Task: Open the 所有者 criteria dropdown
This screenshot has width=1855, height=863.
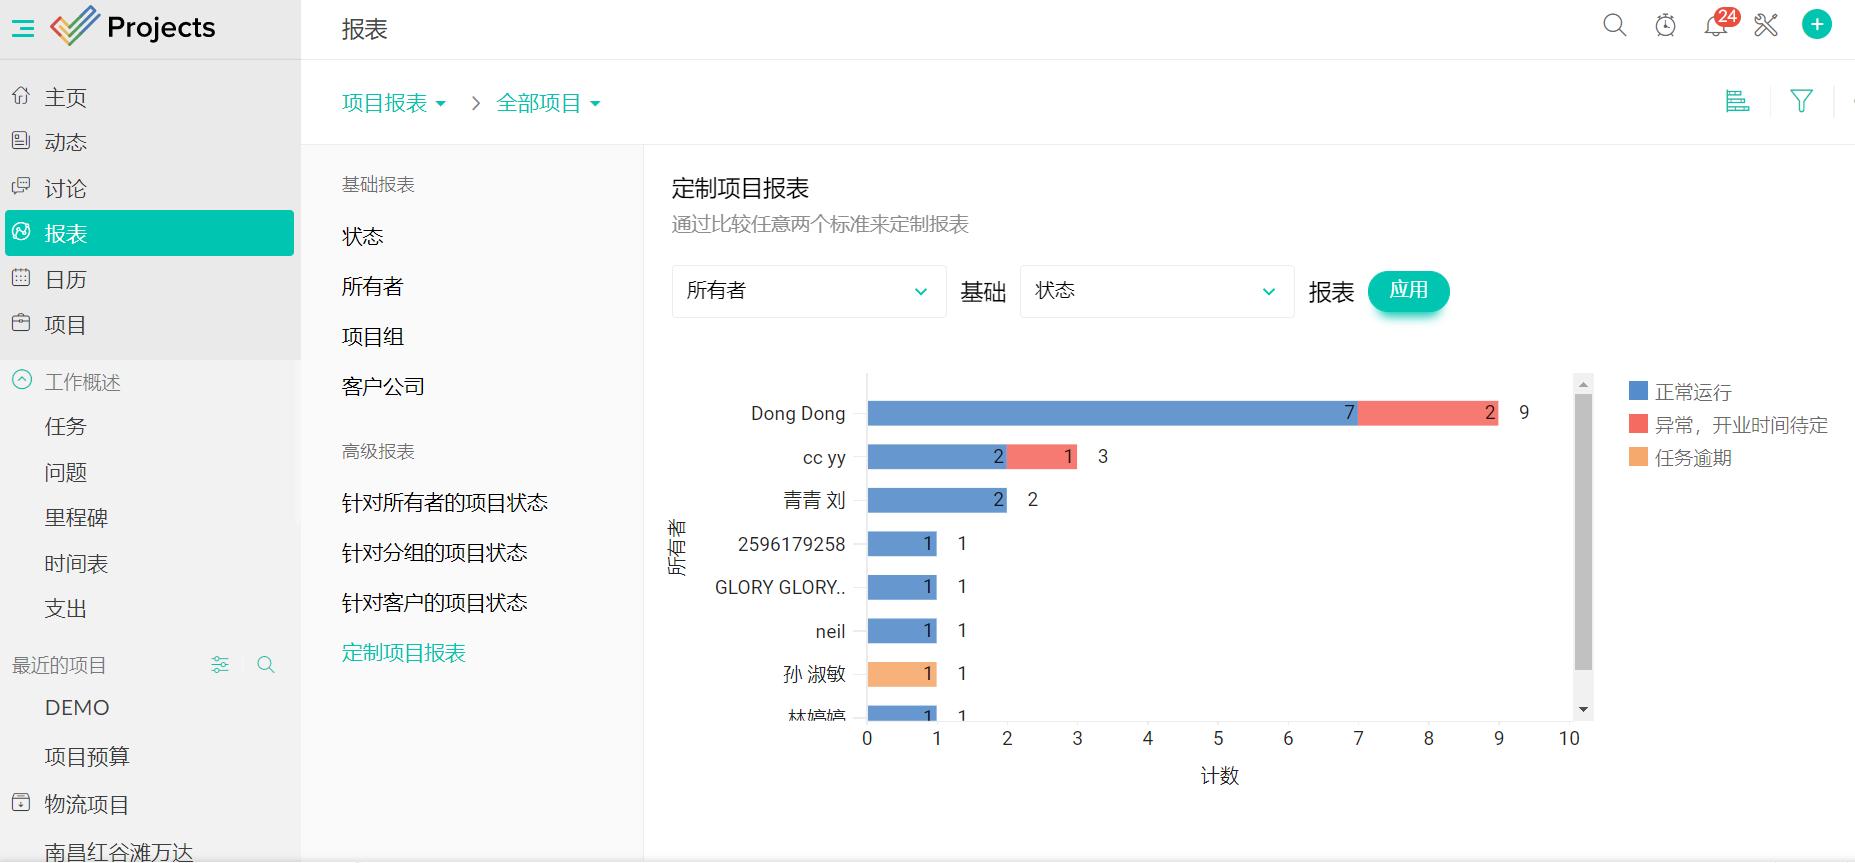Action: tap(808, 291)
